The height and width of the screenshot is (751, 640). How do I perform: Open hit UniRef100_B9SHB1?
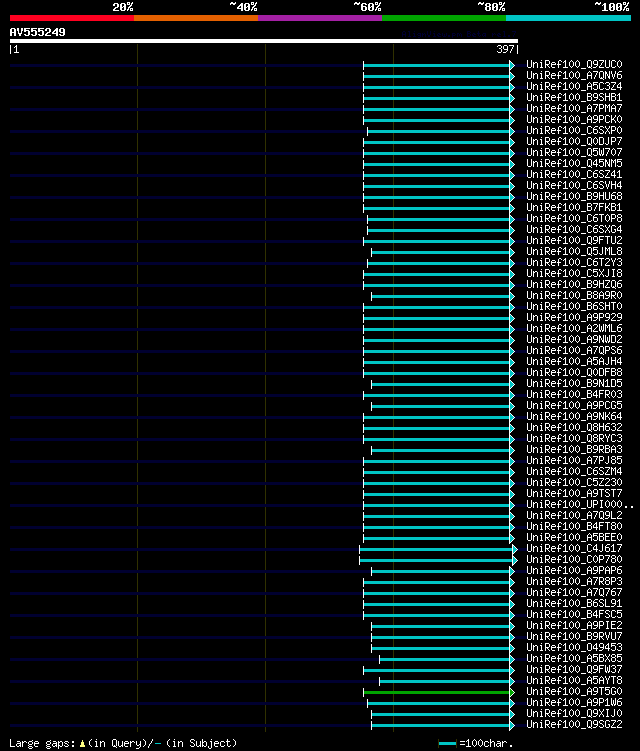pos(574,97)
